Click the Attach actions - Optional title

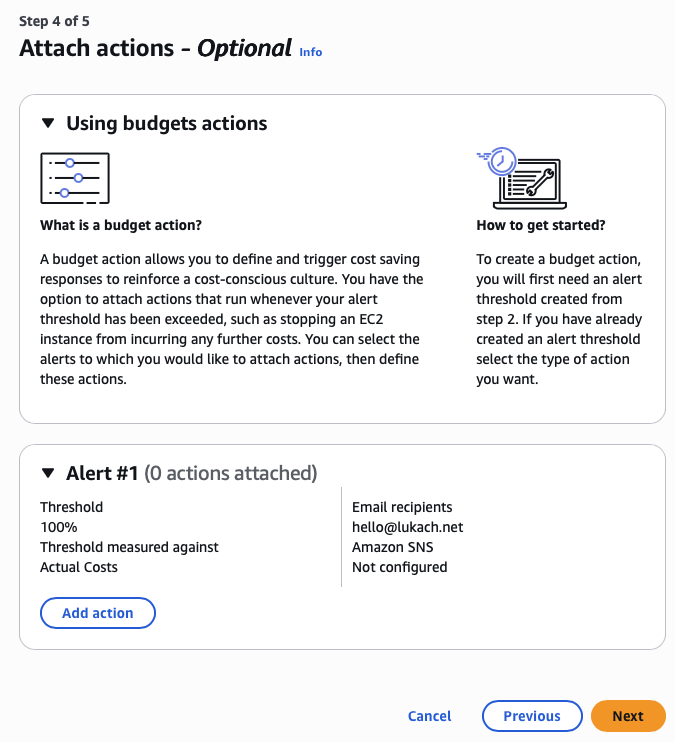155,48
